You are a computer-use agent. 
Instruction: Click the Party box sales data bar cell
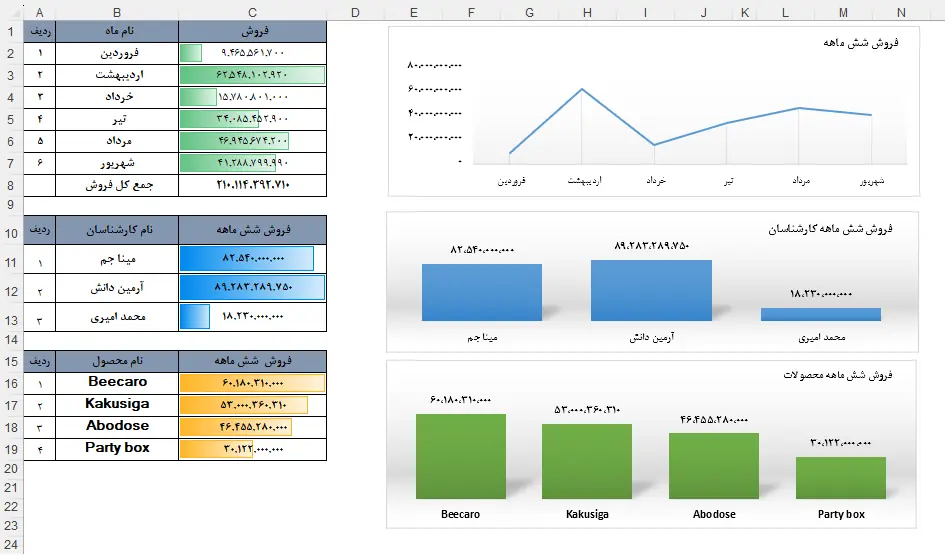pyautogui.click(x=252, y=448)
